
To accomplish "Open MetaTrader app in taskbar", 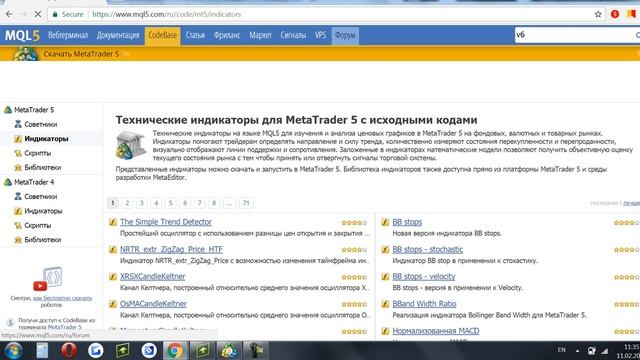I will coord(229,351).
